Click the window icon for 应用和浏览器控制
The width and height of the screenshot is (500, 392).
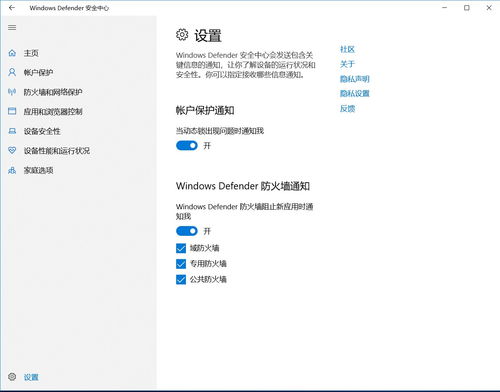click(12, 111)
